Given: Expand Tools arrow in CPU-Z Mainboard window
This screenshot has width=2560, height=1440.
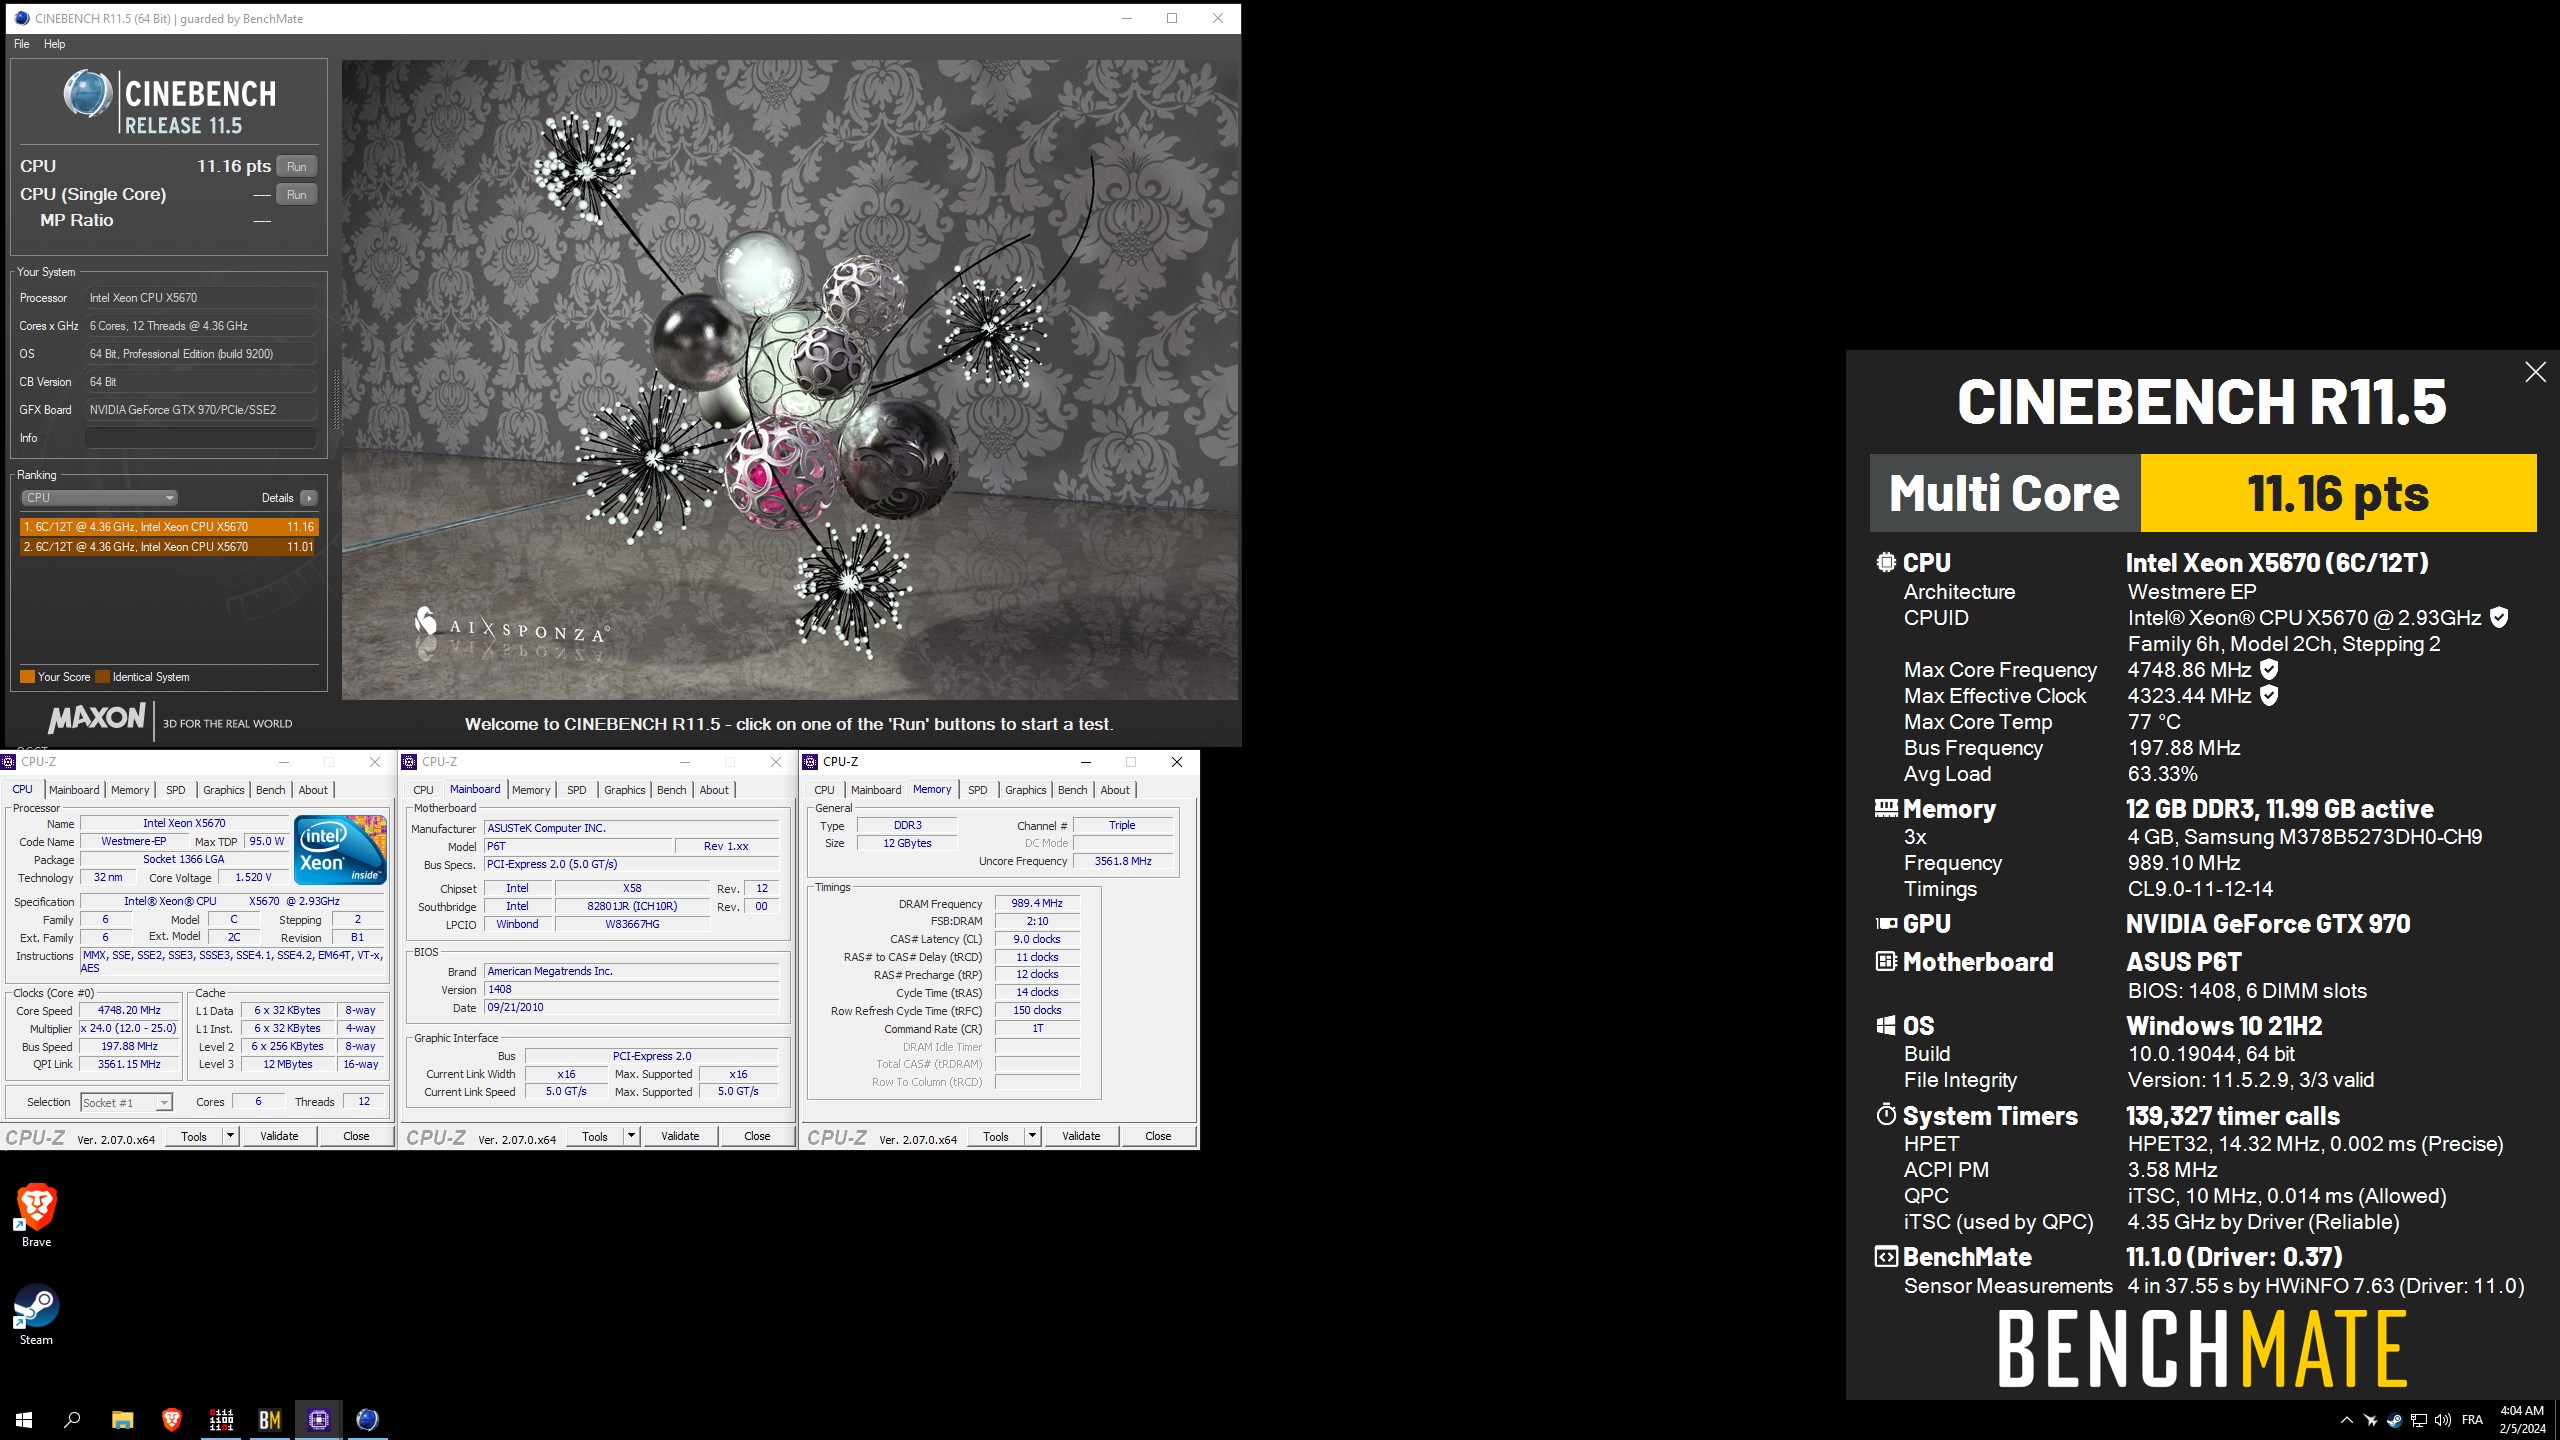Looking at the screenshot, I should (x=631, y=1136).
